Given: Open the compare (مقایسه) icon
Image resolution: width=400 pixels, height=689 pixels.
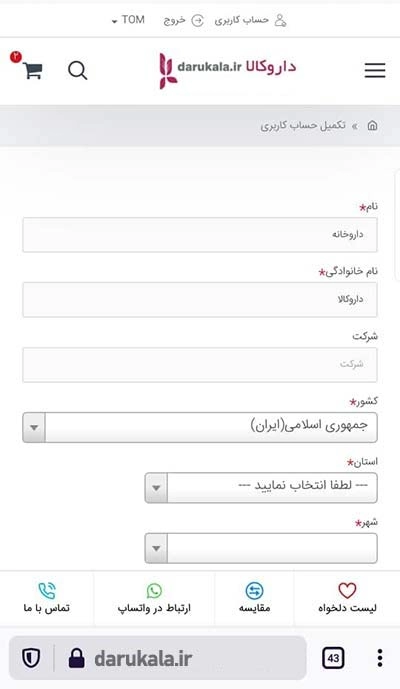Looking at the screenshot, I should [255, 591].
